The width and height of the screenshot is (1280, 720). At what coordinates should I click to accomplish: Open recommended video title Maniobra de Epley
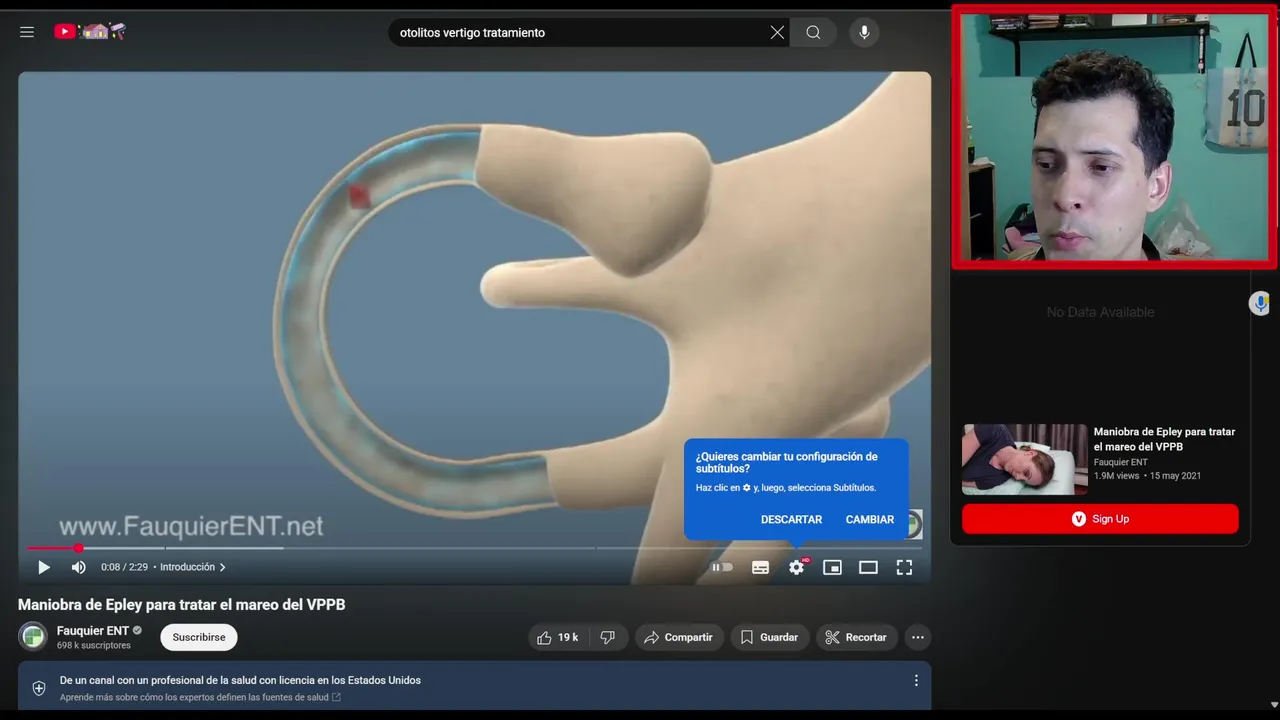click(1164, 439)
